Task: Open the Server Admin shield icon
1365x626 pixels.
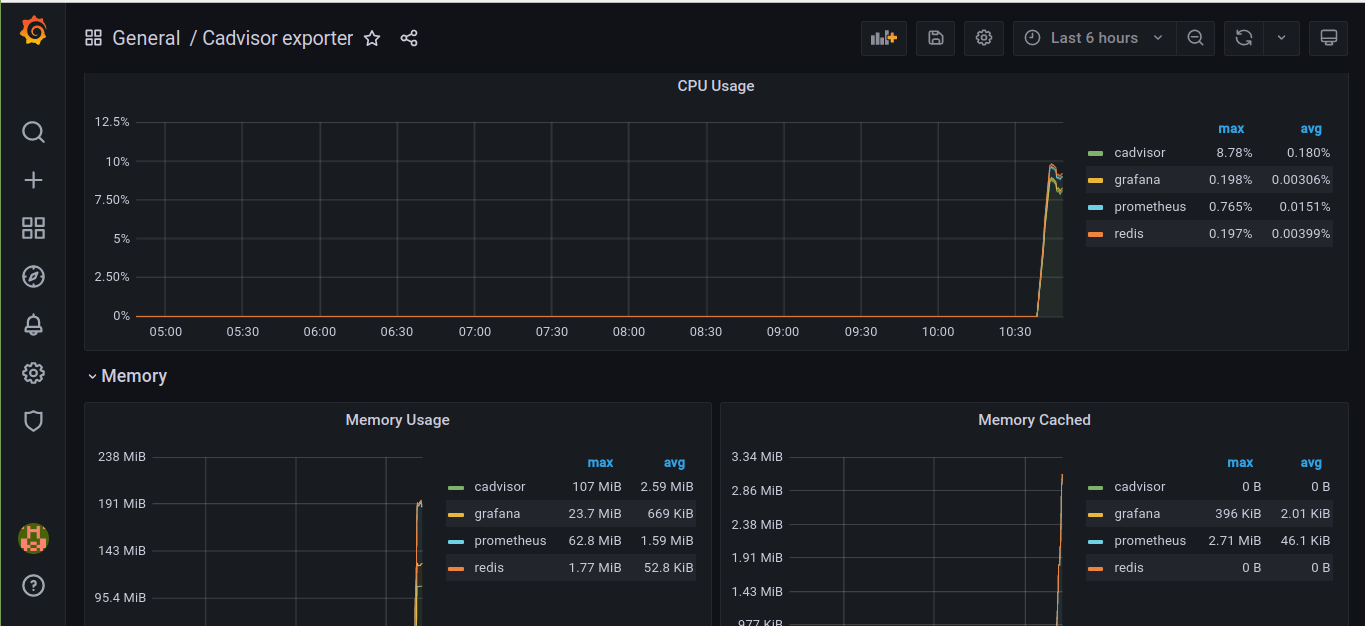Action: pyautogui.click(x=33, y=421)
